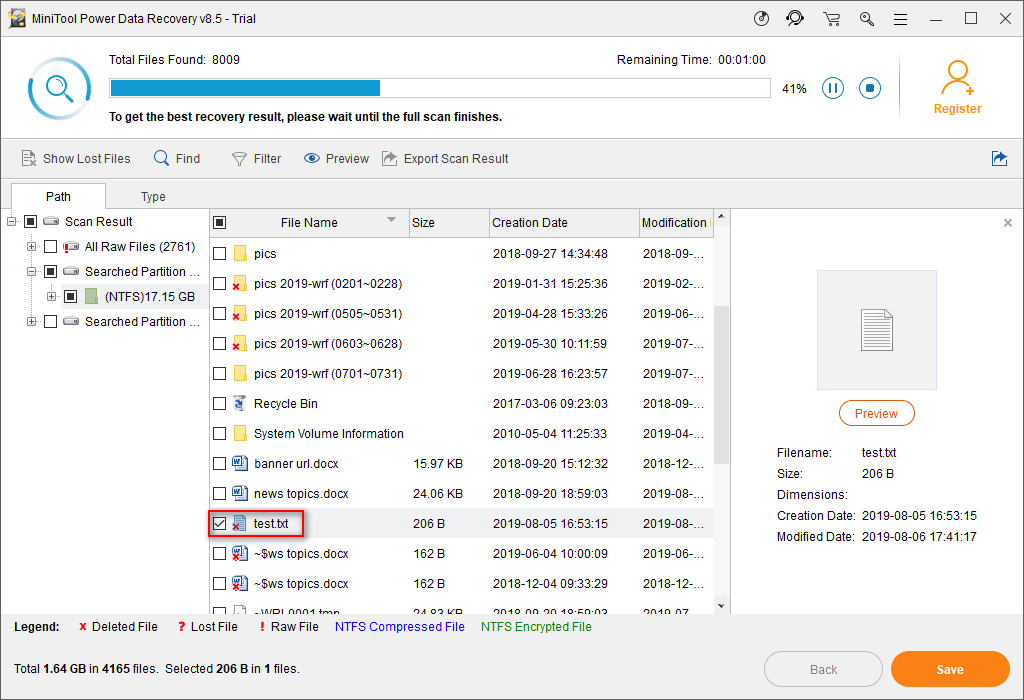Collapse the first Searched Partition node
This screenshot has height=700, width=1024.
coord(31,272)
